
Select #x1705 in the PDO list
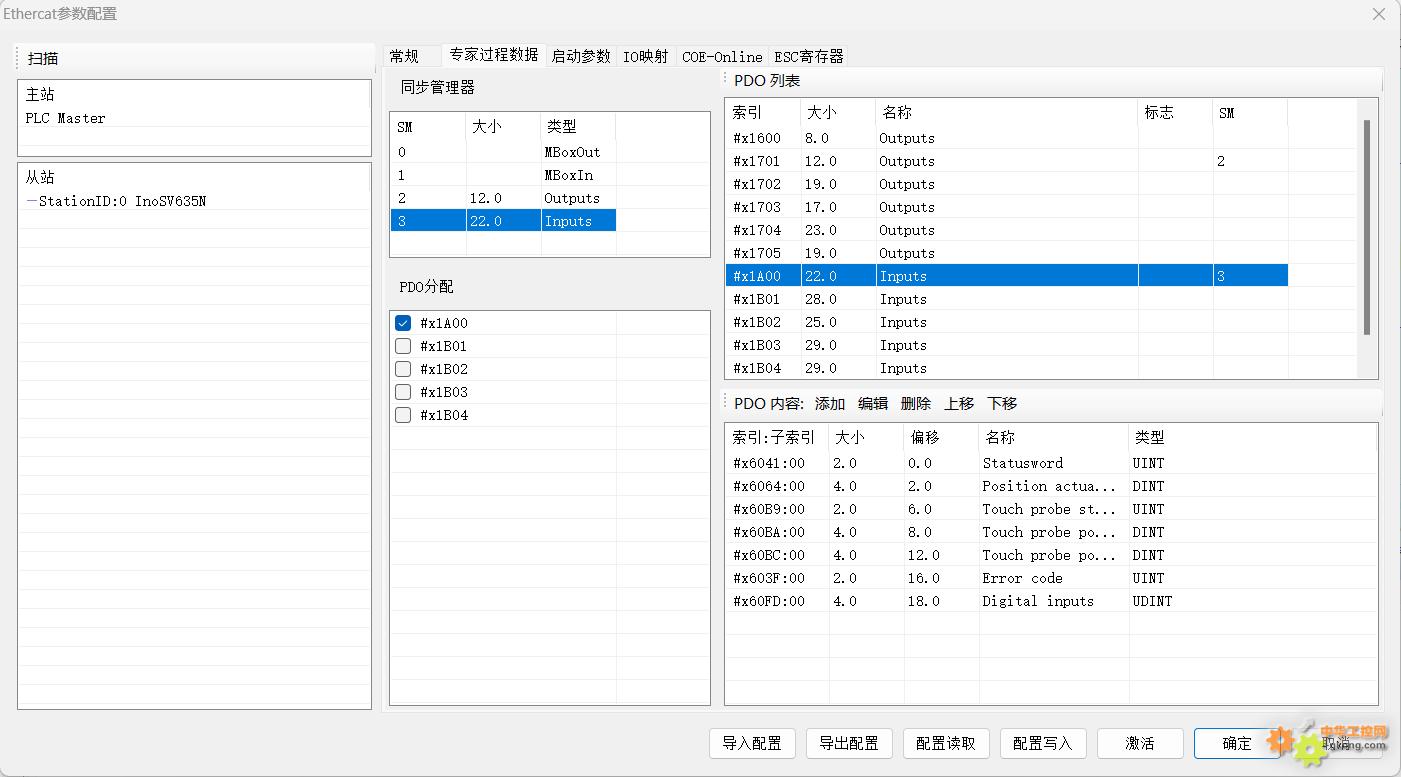point(1007,253)
